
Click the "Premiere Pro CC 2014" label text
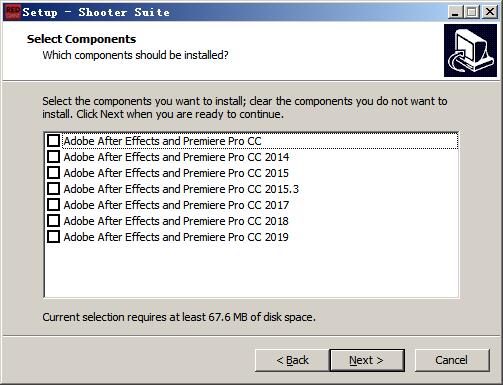point(236,157)
